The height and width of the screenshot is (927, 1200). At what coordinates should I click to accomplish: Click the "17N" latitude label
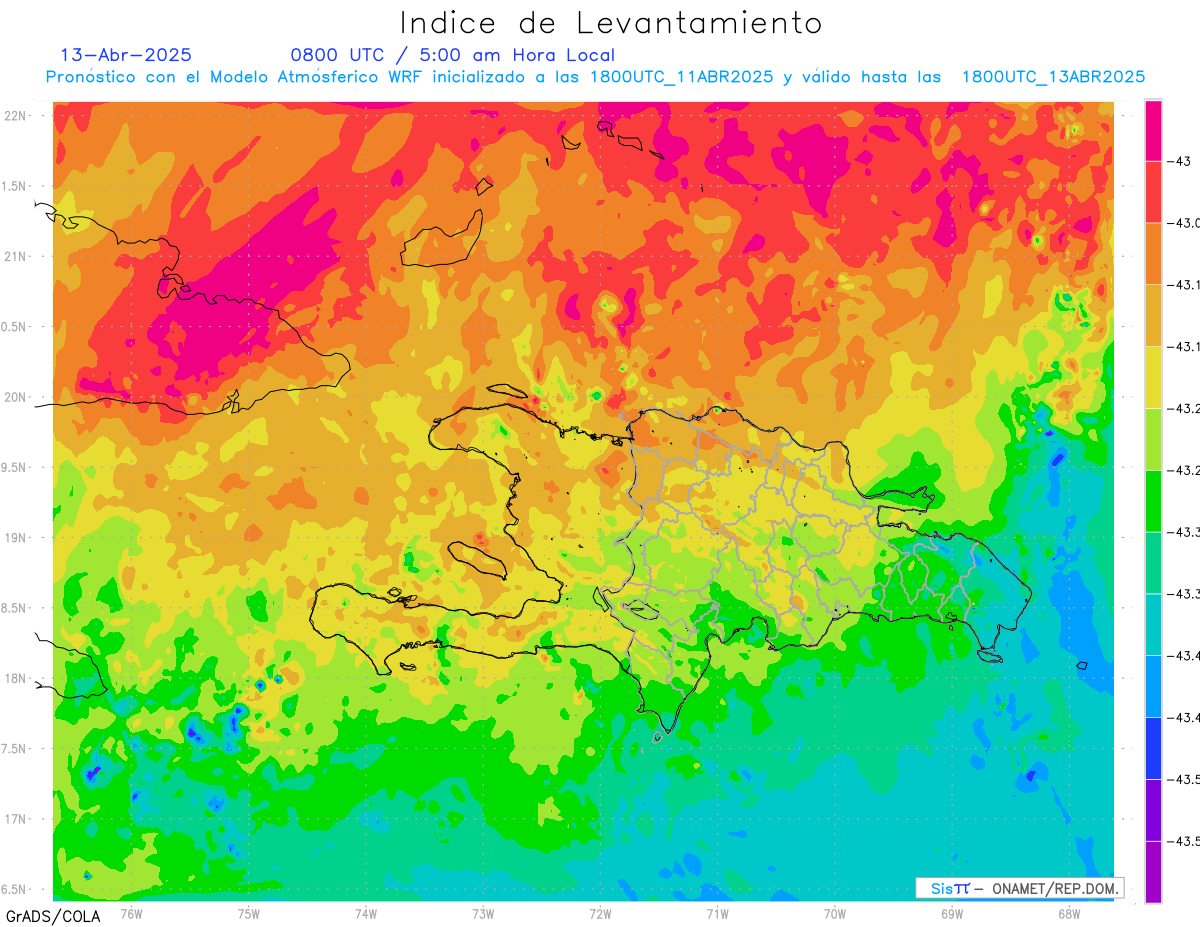(x=17, y=819)
